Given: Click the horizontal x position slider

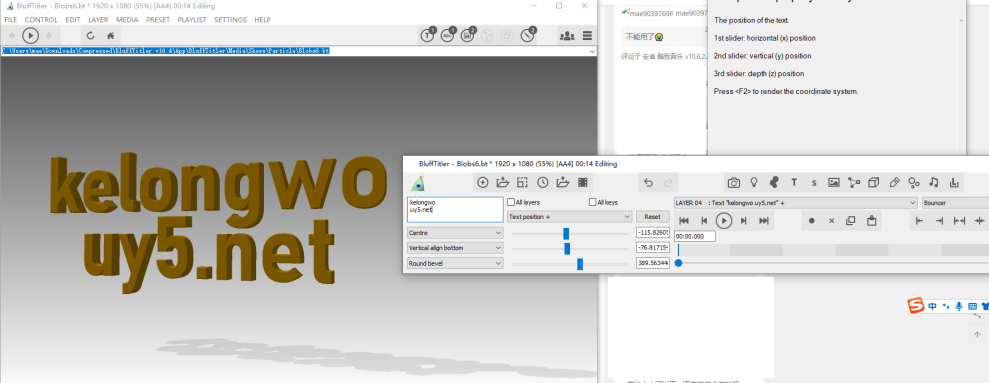Looking at the screenshot, I should [x=570, y=233].
